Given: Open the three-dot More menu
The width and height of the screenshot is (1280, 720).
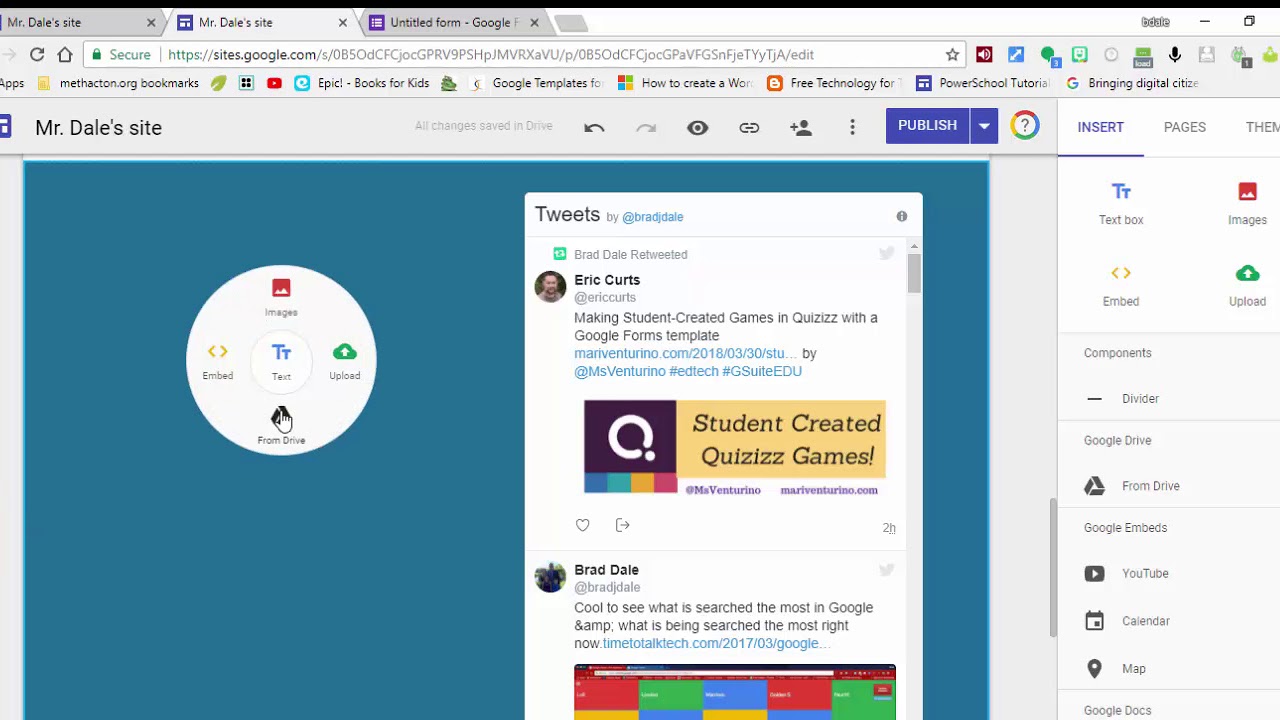Looking at the screenshot, I should 852,127.
